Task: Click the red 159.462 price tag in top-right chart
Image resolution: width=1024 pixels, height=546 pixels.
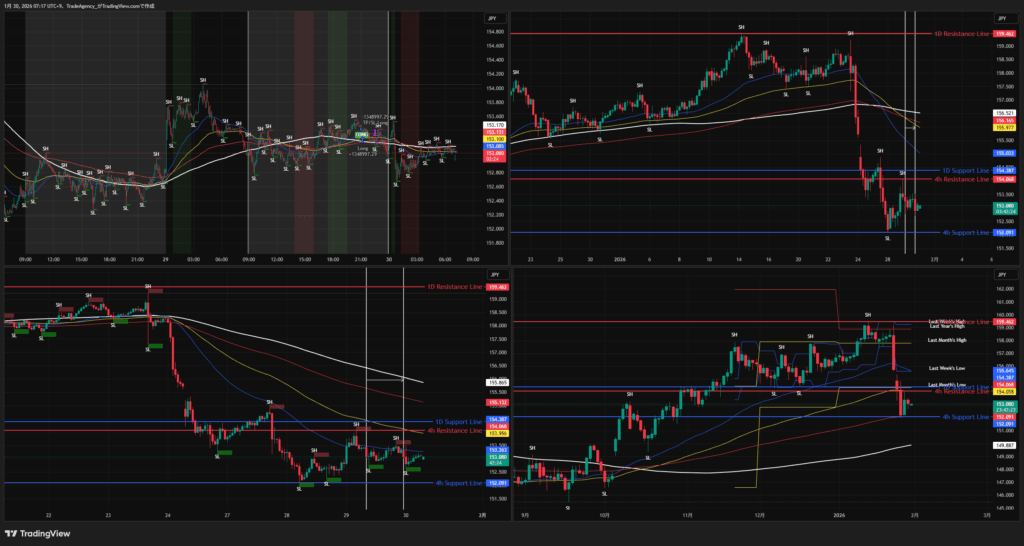Action: click(x=1001, y=33)
